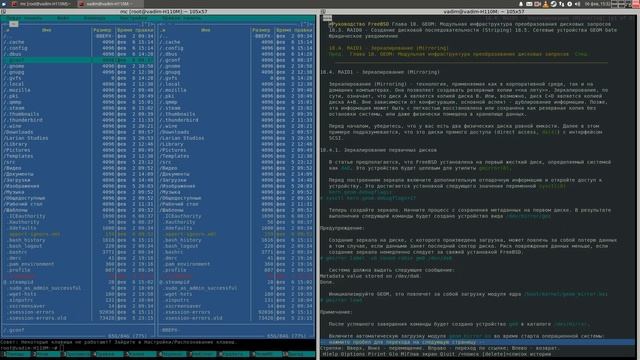This screenshot has width=640, height=360.
Task: Open the VLC cone tray icon
Action: coord(545,4)
